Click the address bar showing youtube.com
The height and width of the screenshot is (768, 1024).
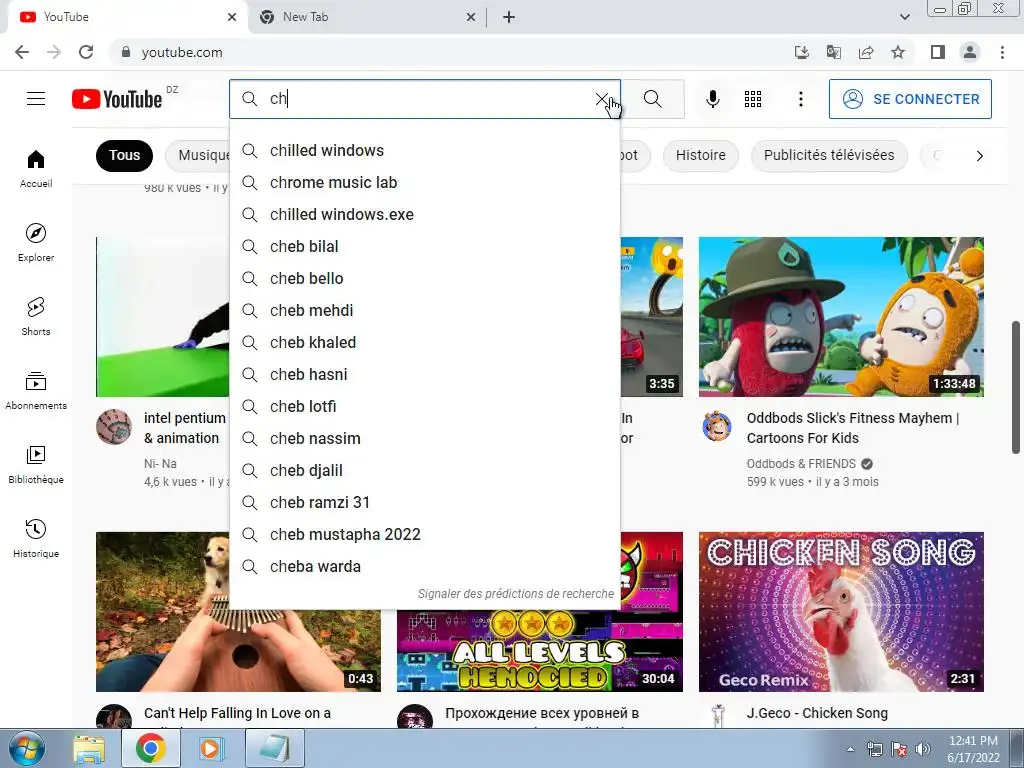[451, 52]
